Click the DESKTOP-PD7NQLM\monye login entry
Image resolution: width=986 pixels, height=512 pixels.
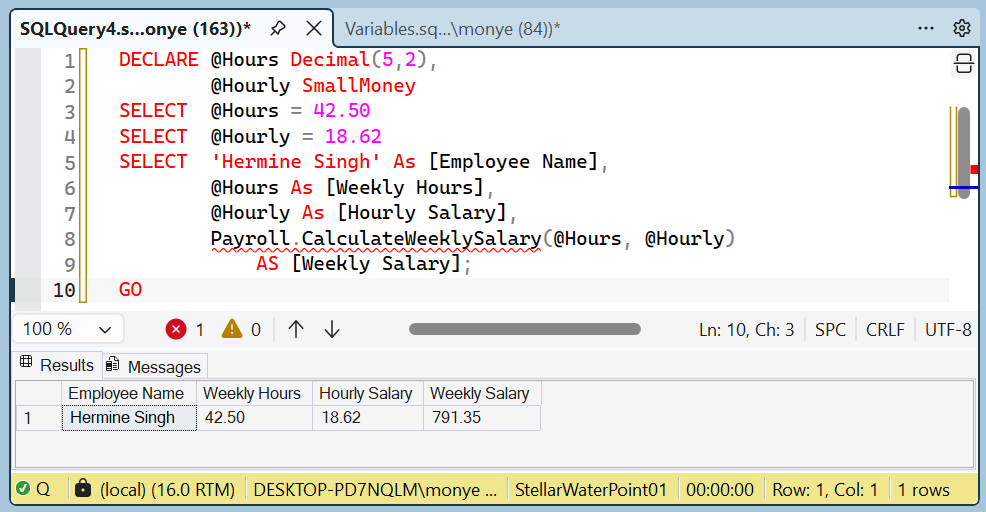point(375,490)
